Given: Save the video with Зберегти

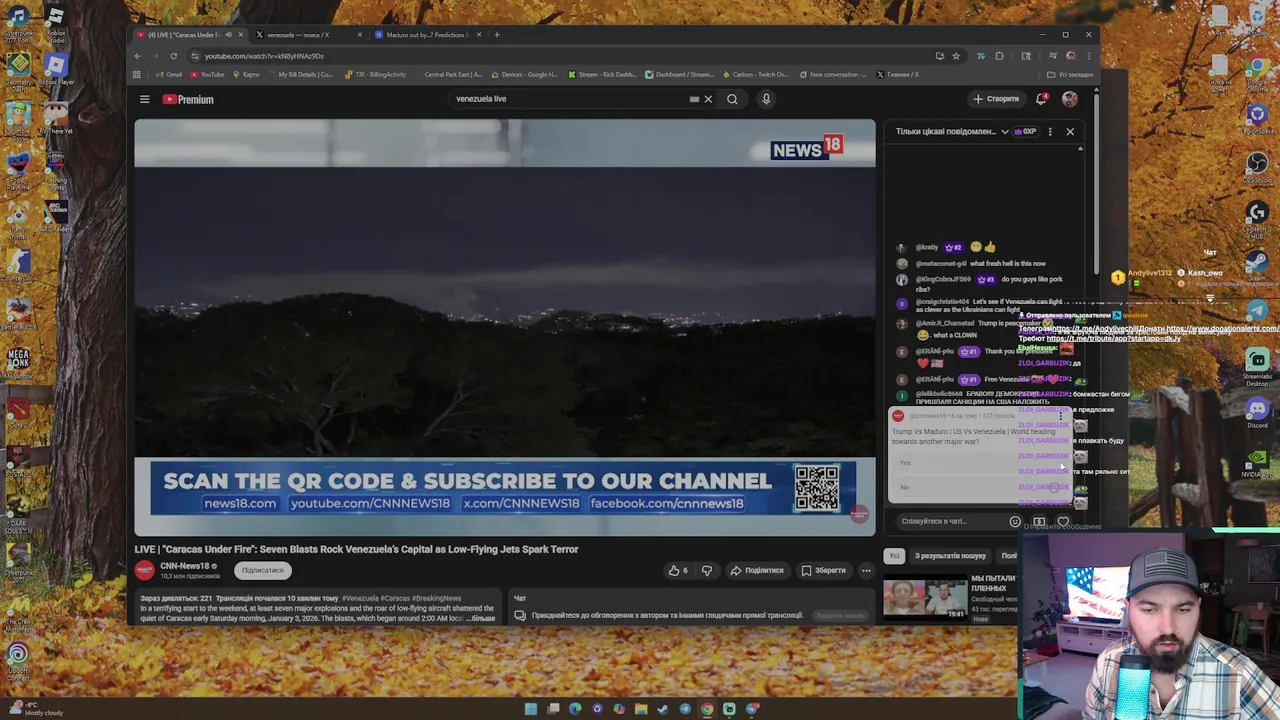Looking at the screenshot, I should [x=823, y=570].
